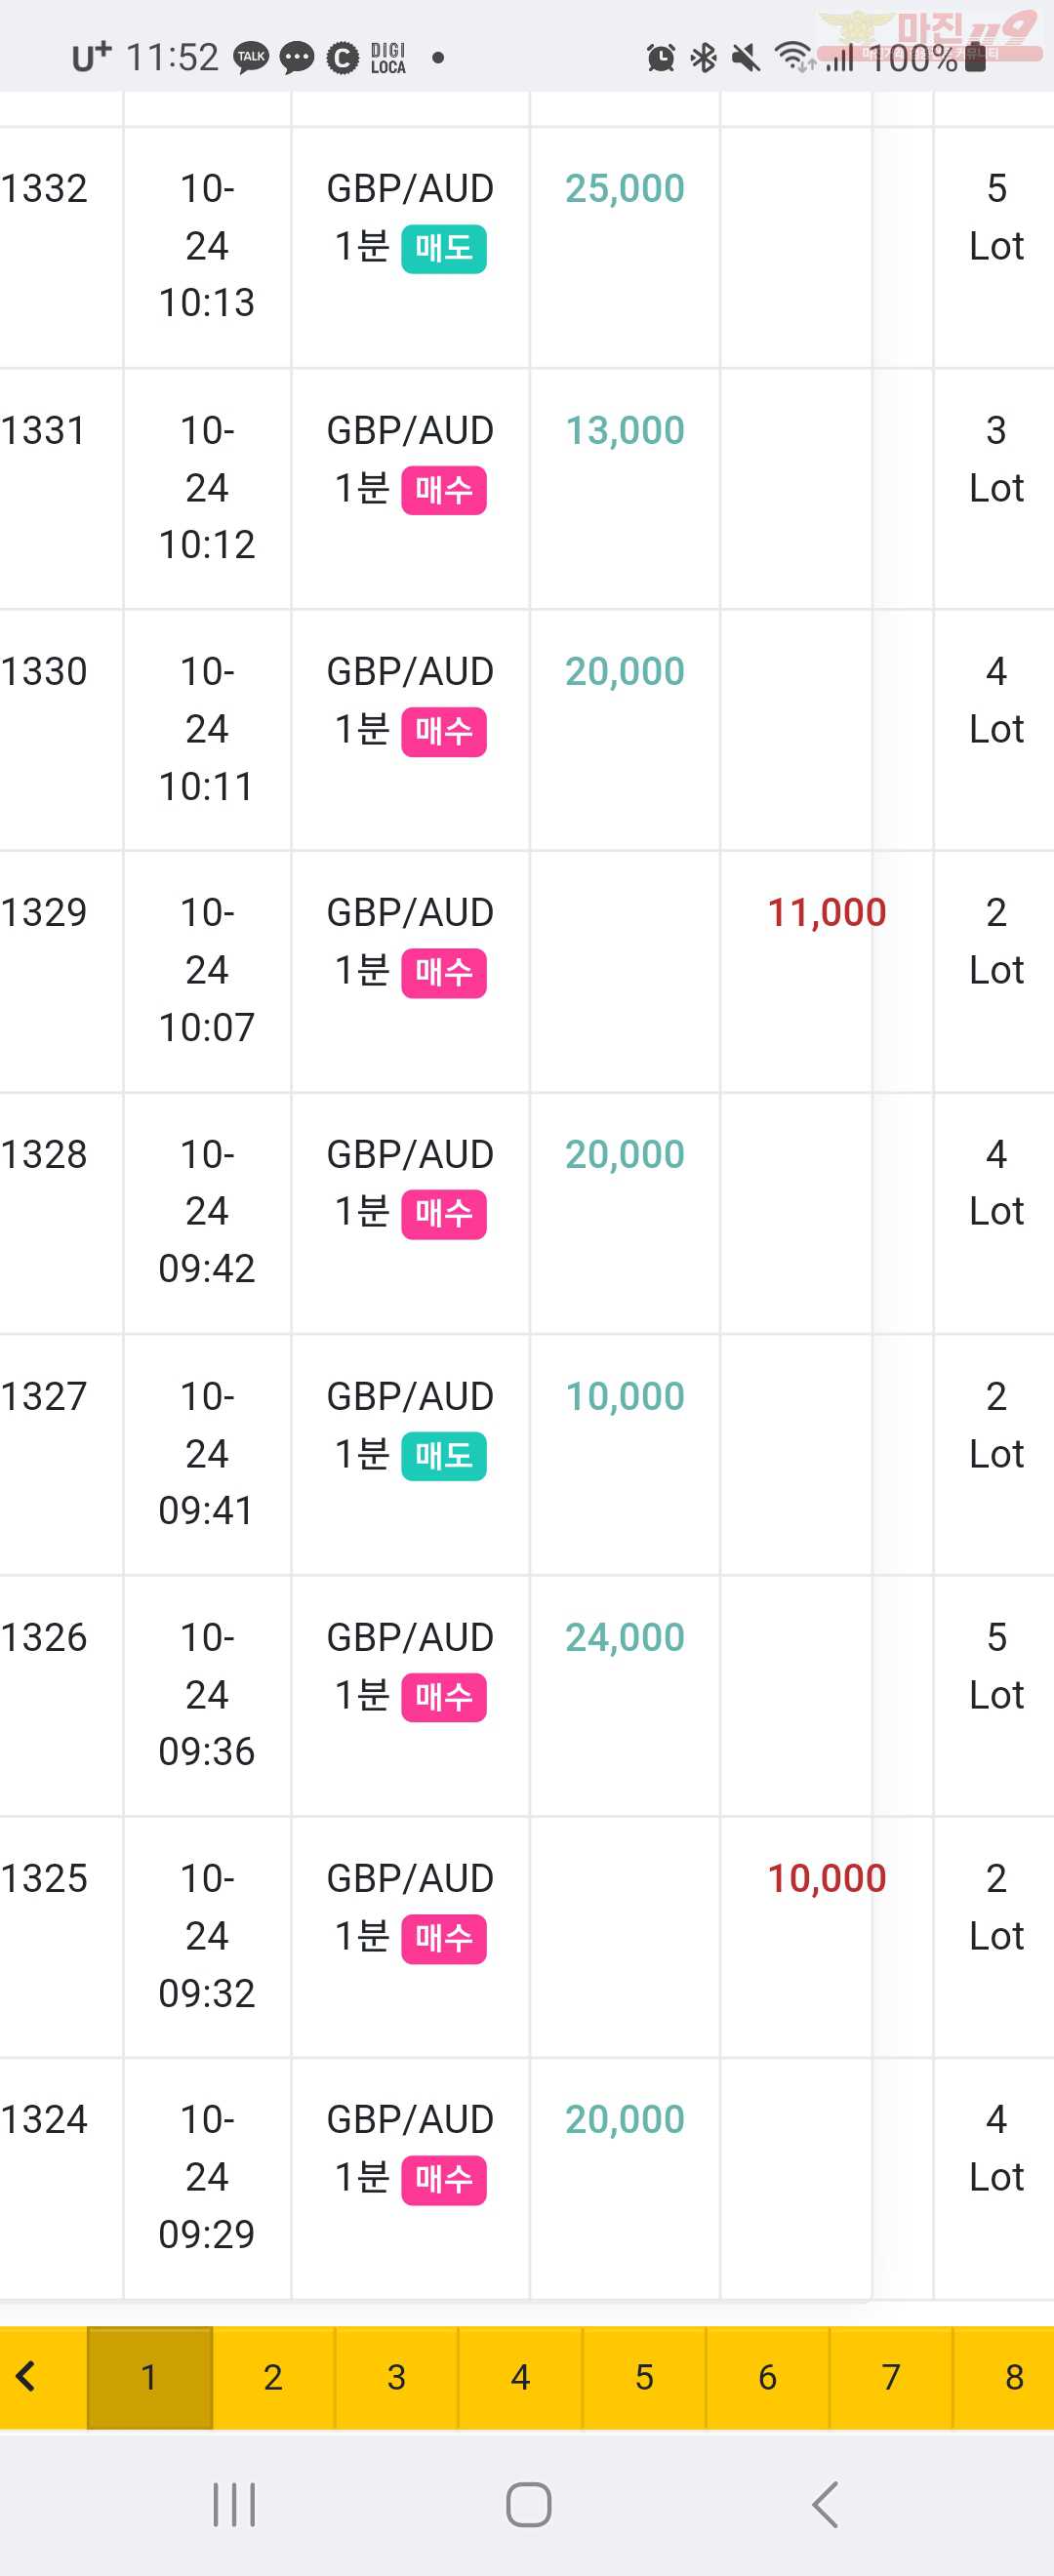Go to previous pages with left chevron

27,2376
